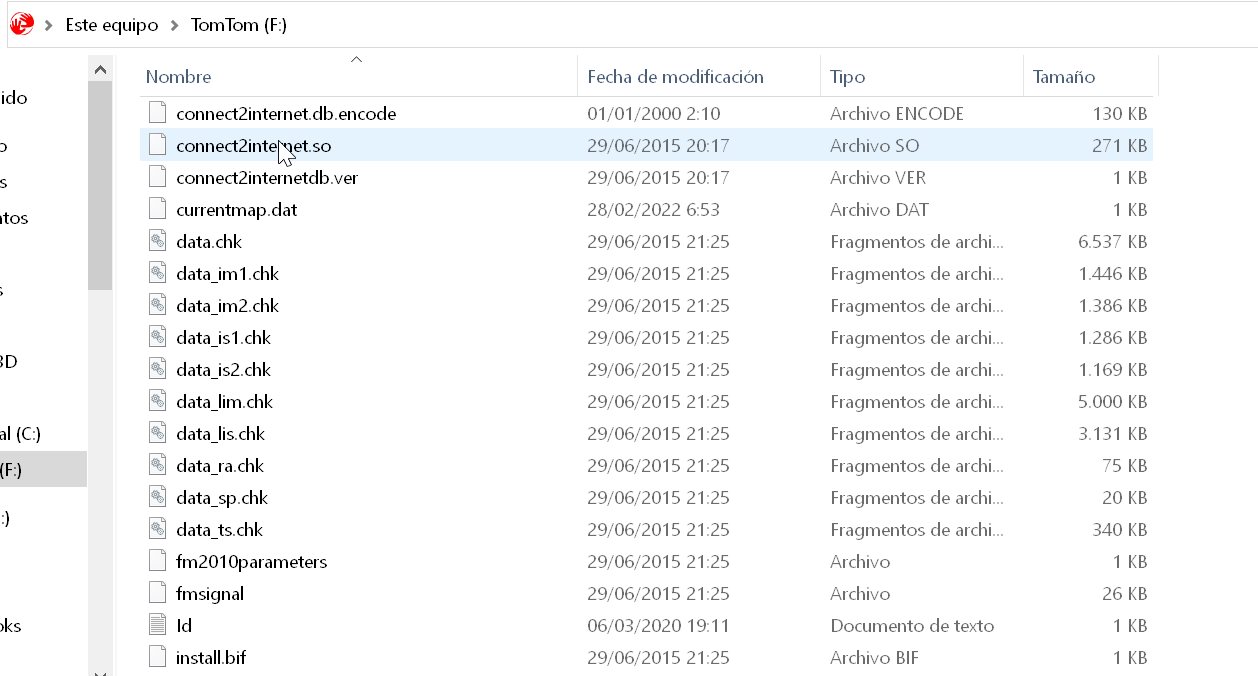
Task: Click the date '01/01/2000 2:10'
Action: point(653,113)
